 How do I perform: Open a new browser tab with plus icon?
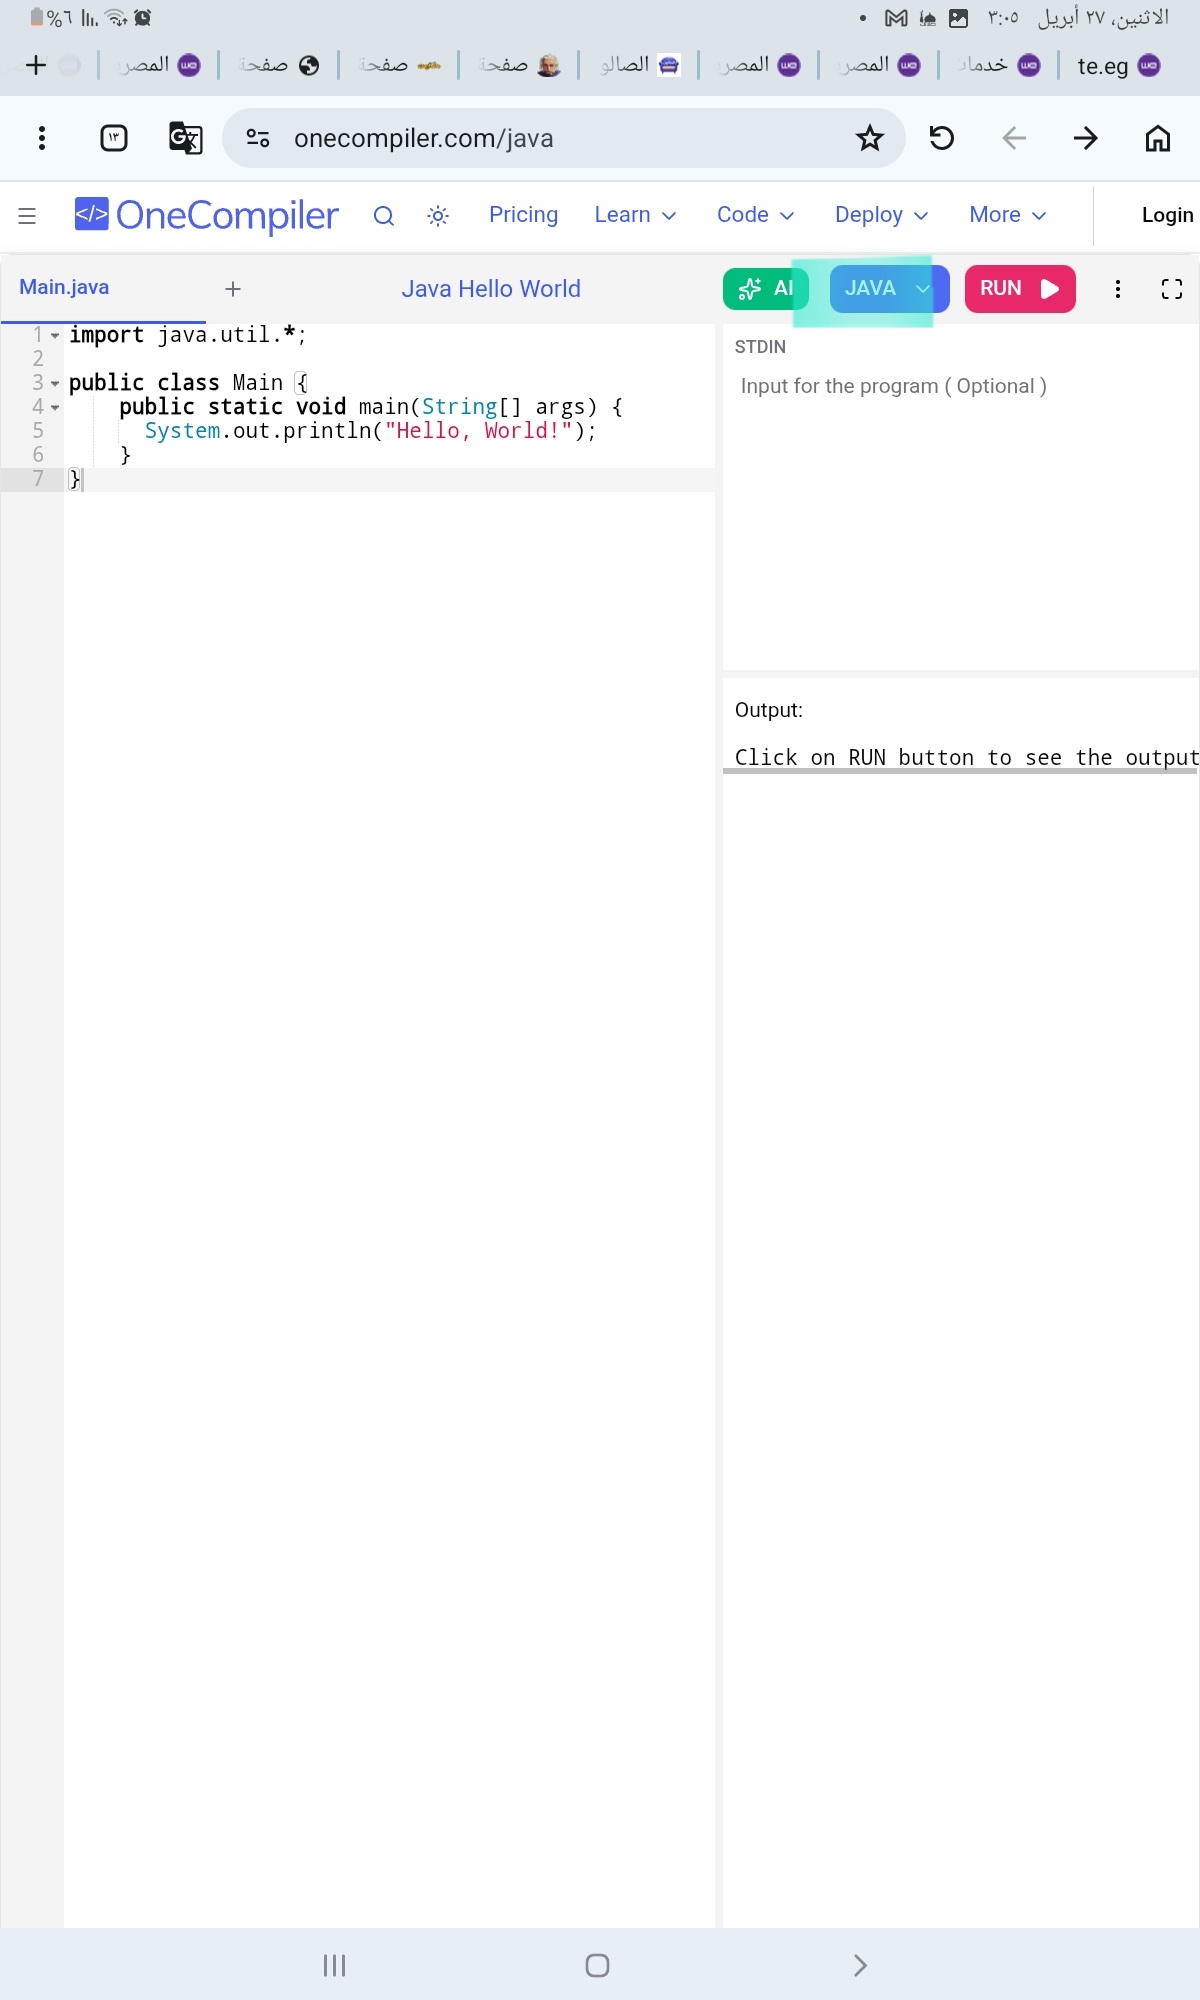coord(36,65)
